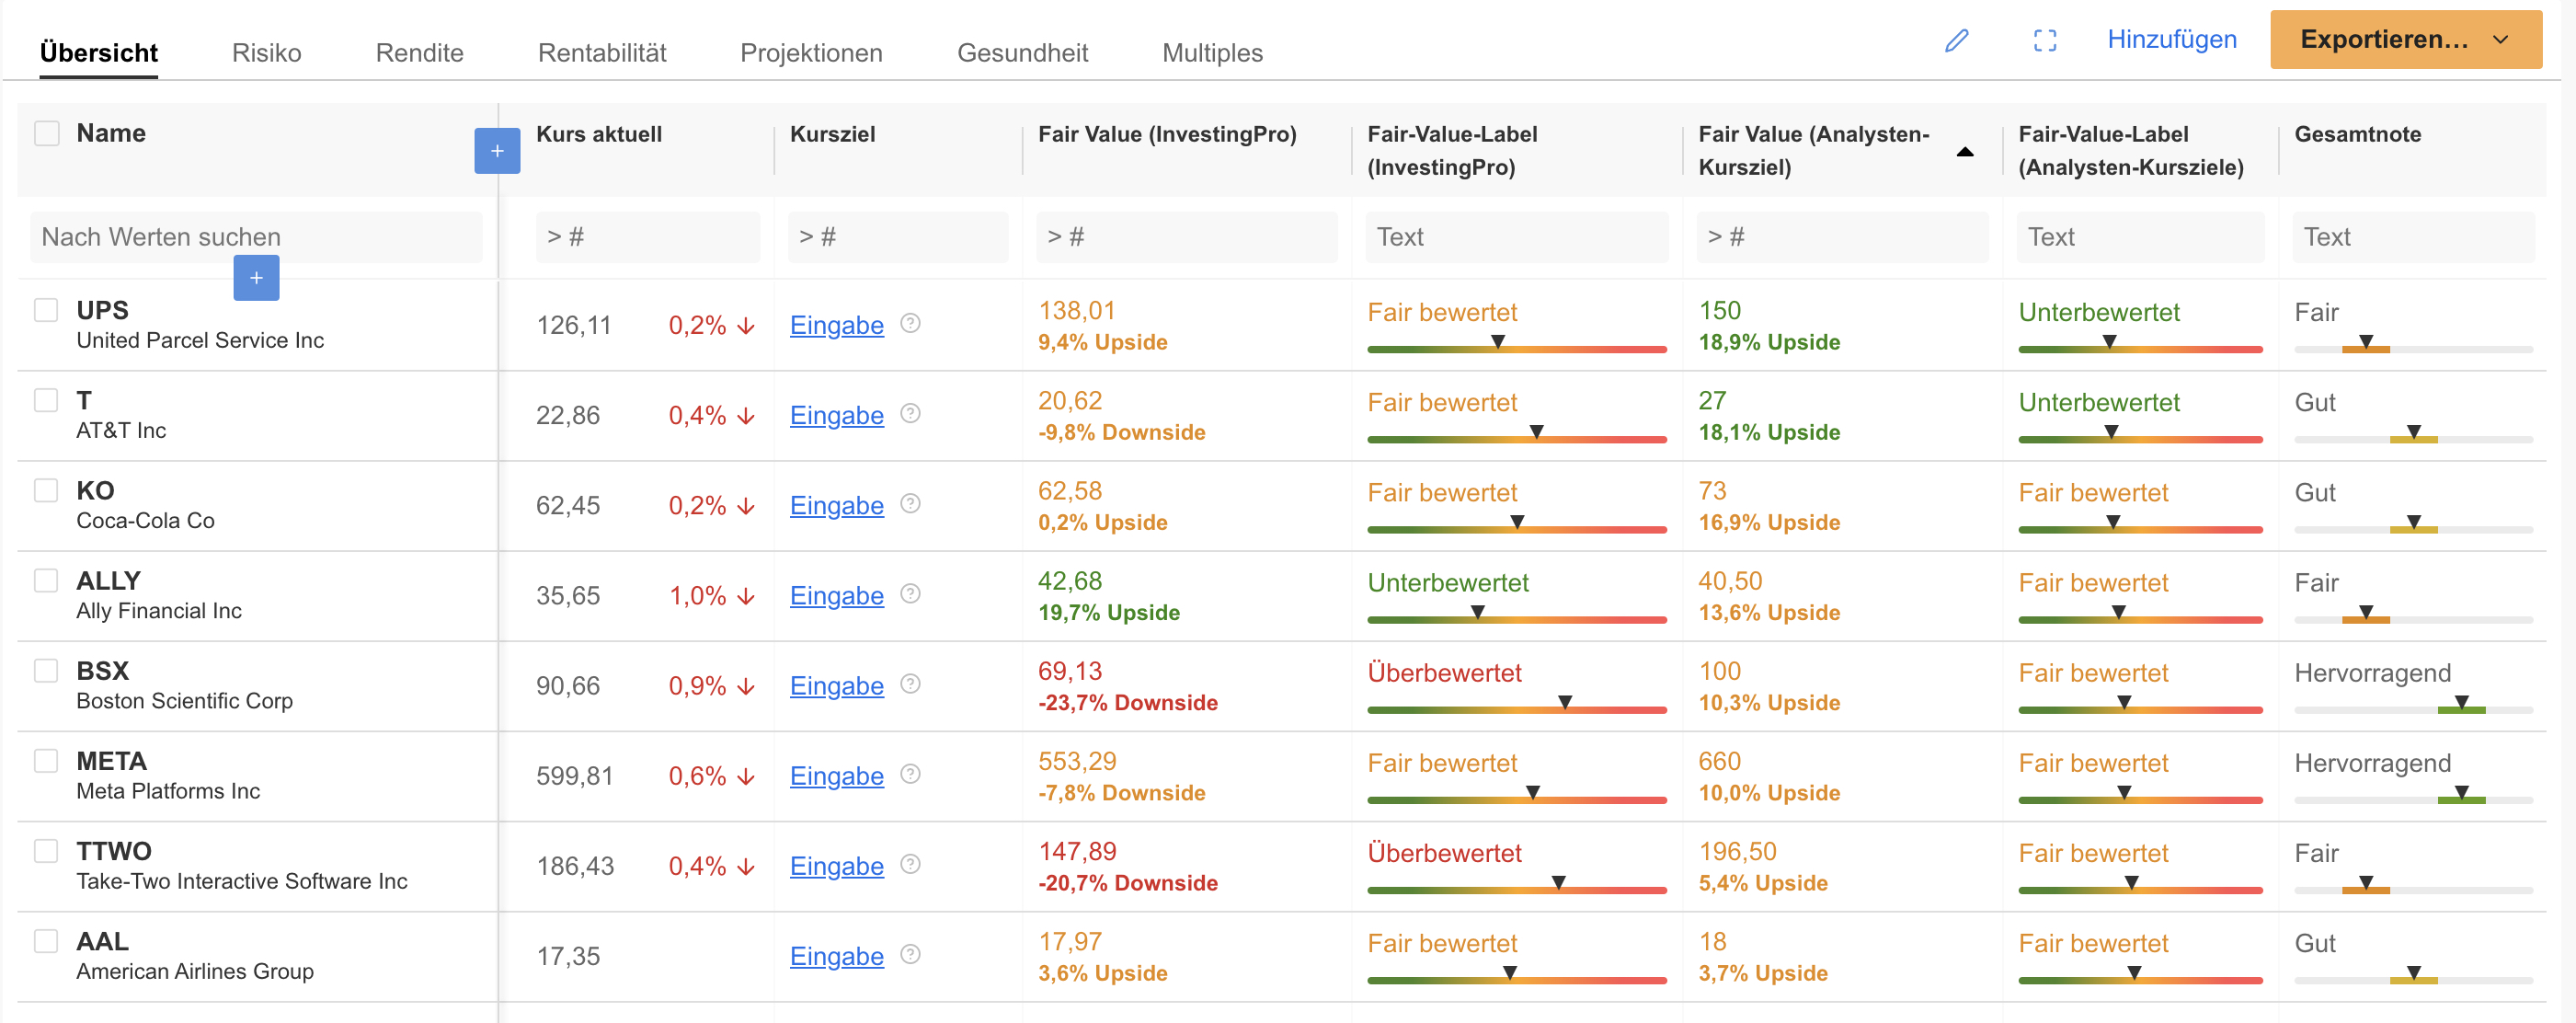Click UPS InvestingPro fair value gauge bar
Image resolution: width=2576 pixels, height=1023 pixels.
(1516, 347)
